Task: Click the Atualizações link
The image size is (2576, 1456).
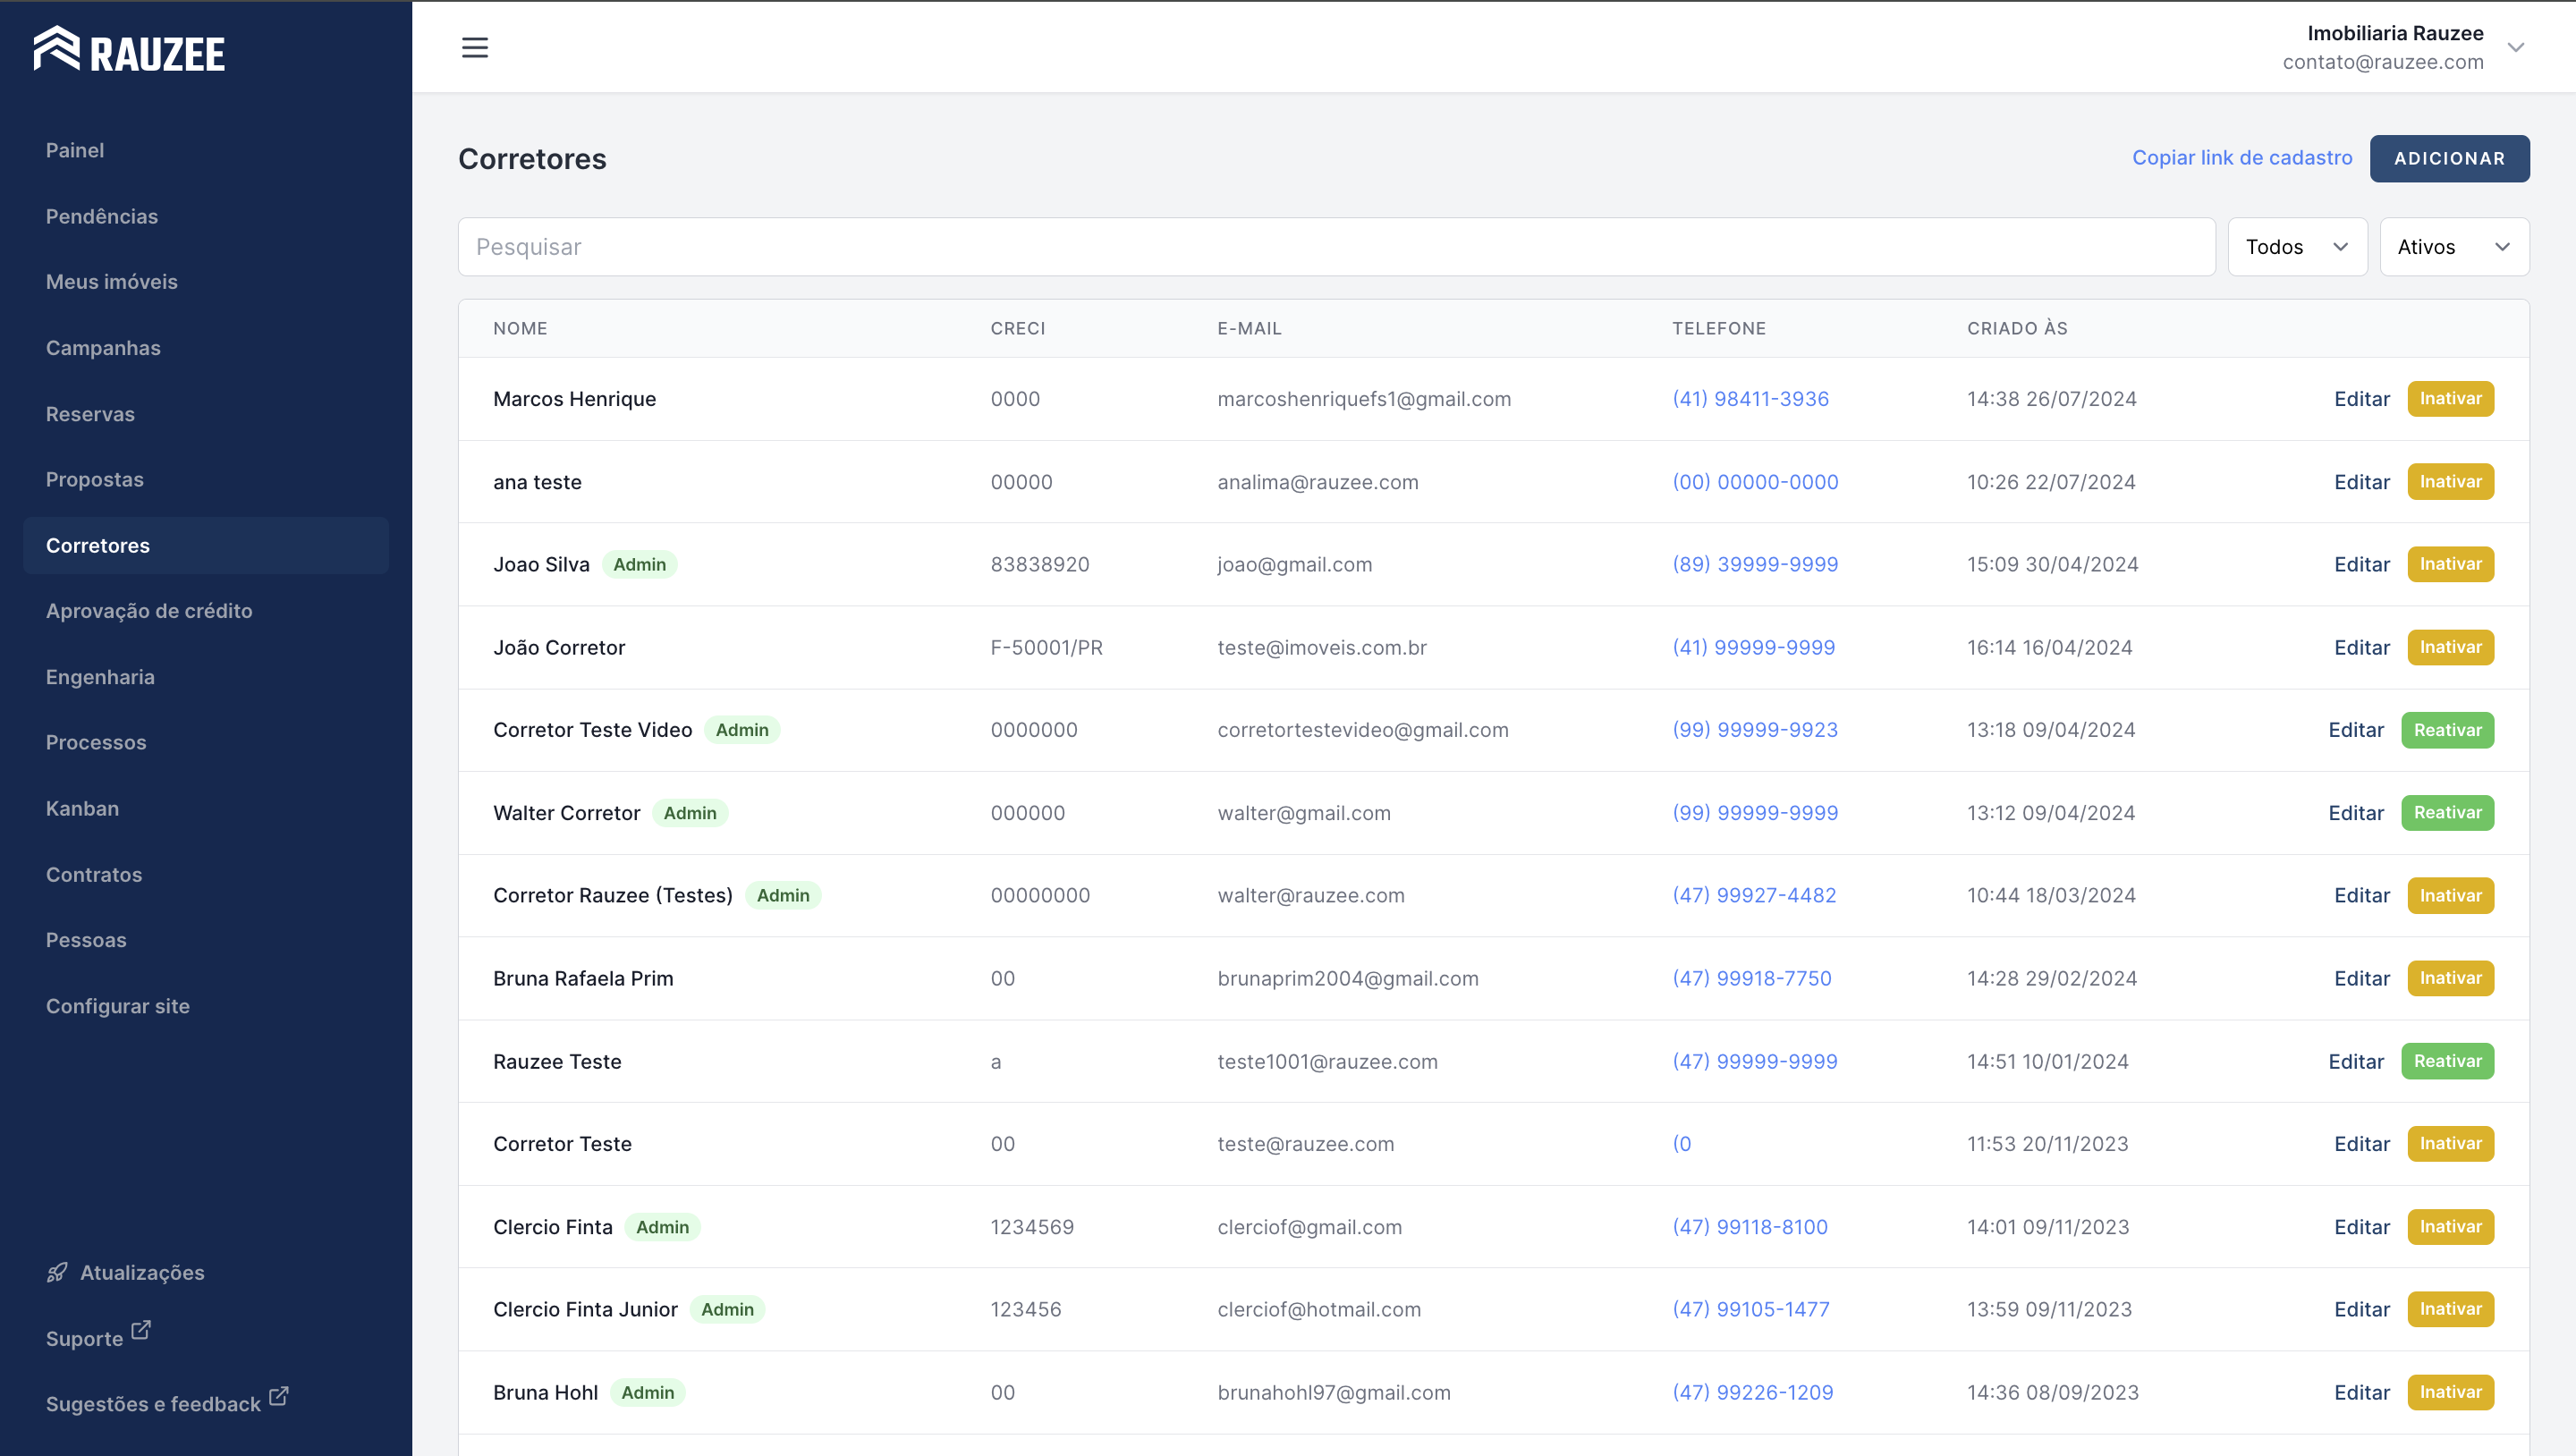Action: click(x=142, y=1272)
